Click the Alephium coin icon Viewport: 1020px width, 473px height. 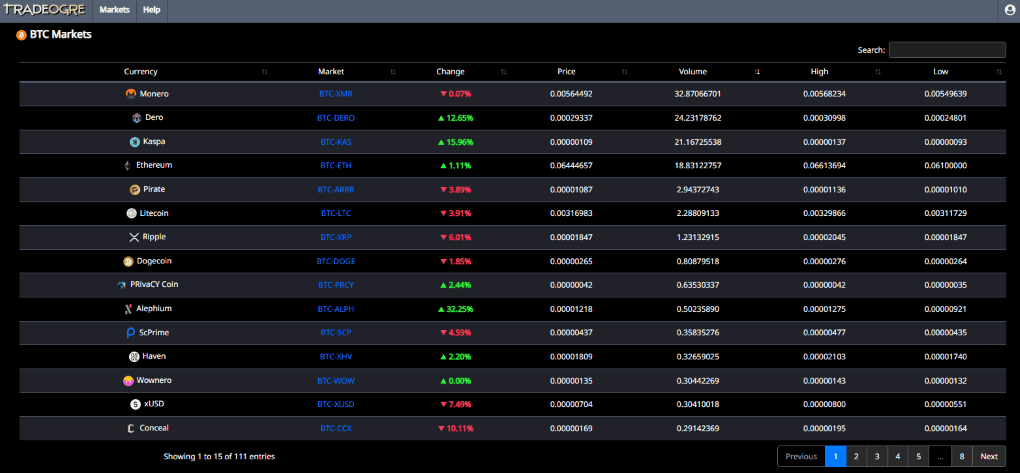[x=128, y=309]
